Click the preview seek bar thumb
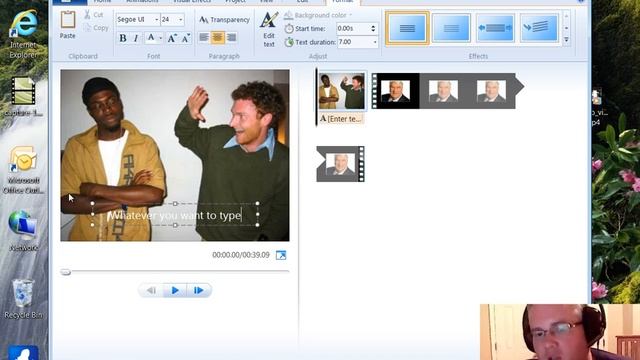640x360 pixels. (x=65, y=272)
